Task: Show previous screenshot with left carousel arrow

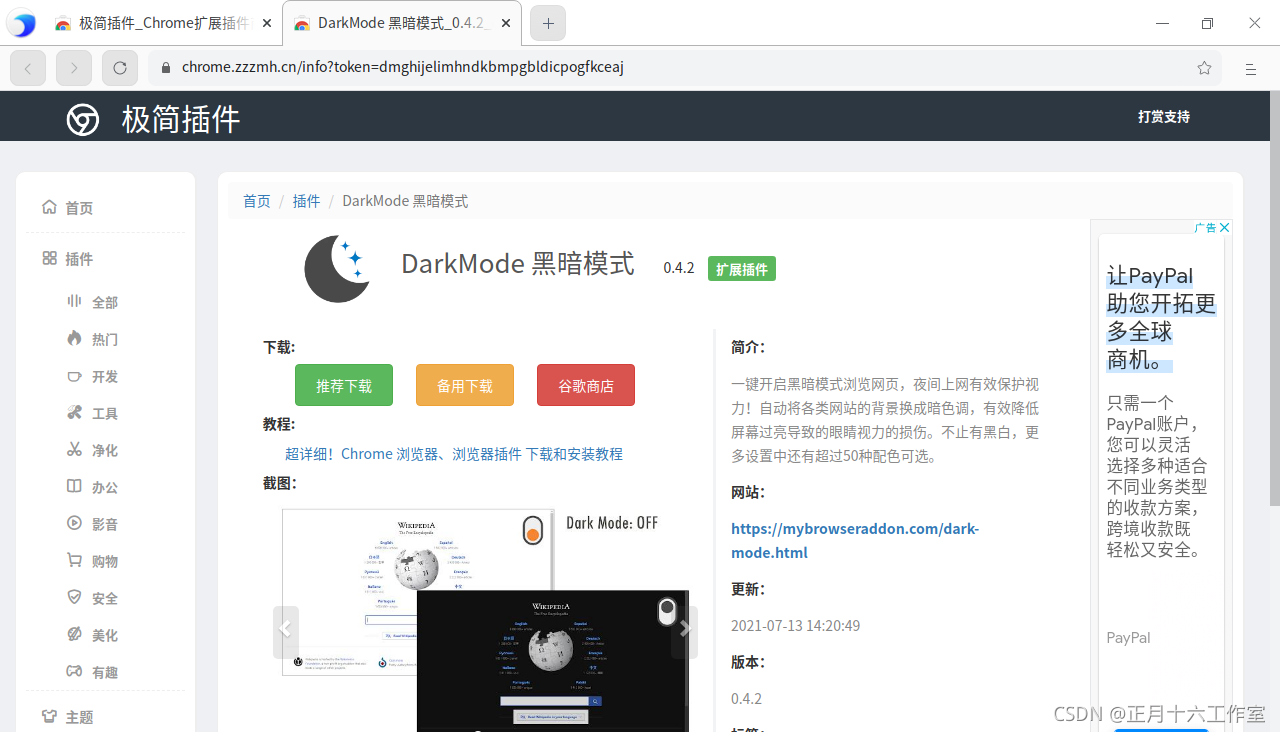Action: click(x=285, y=631)
